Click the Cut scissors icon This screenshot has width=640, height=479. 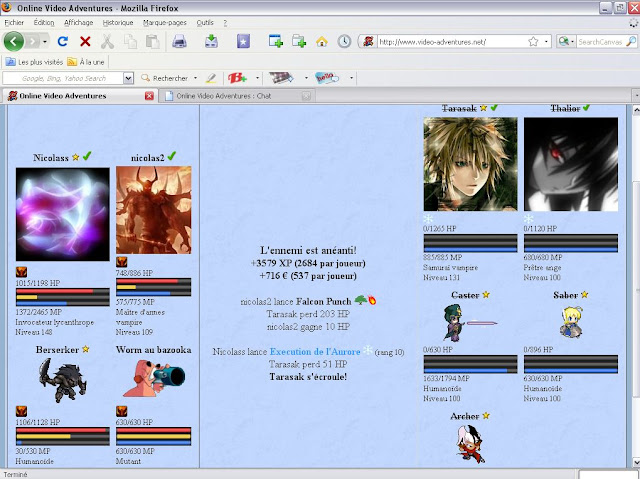pos(107,42)
